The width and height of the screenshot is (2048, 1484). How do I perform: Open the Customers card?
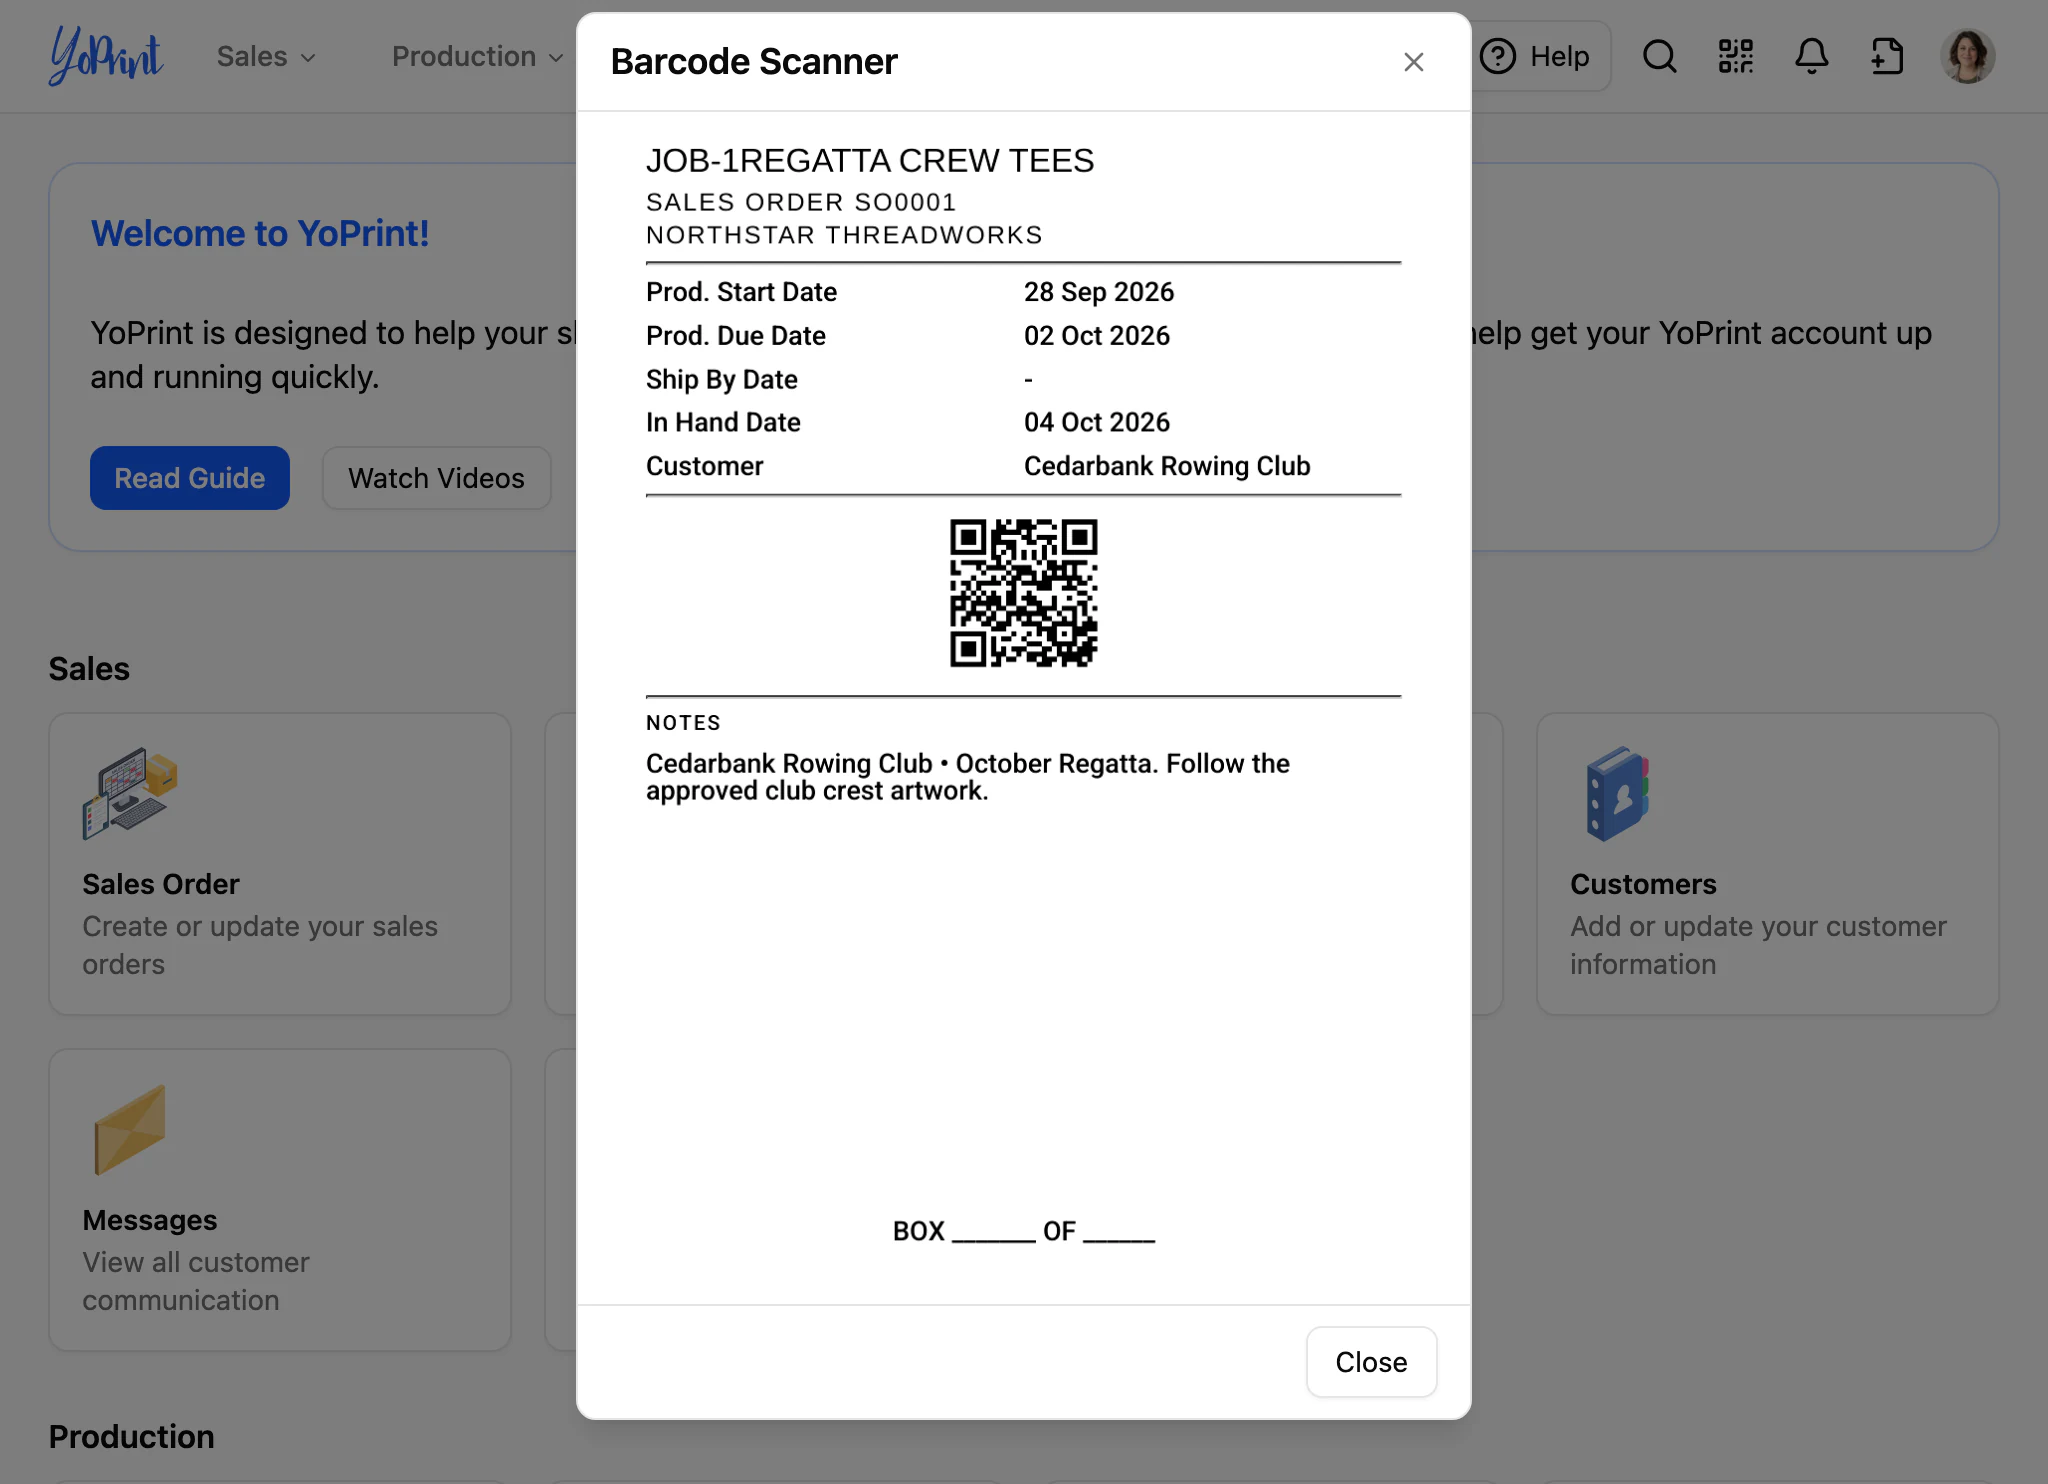[1767, 864]
